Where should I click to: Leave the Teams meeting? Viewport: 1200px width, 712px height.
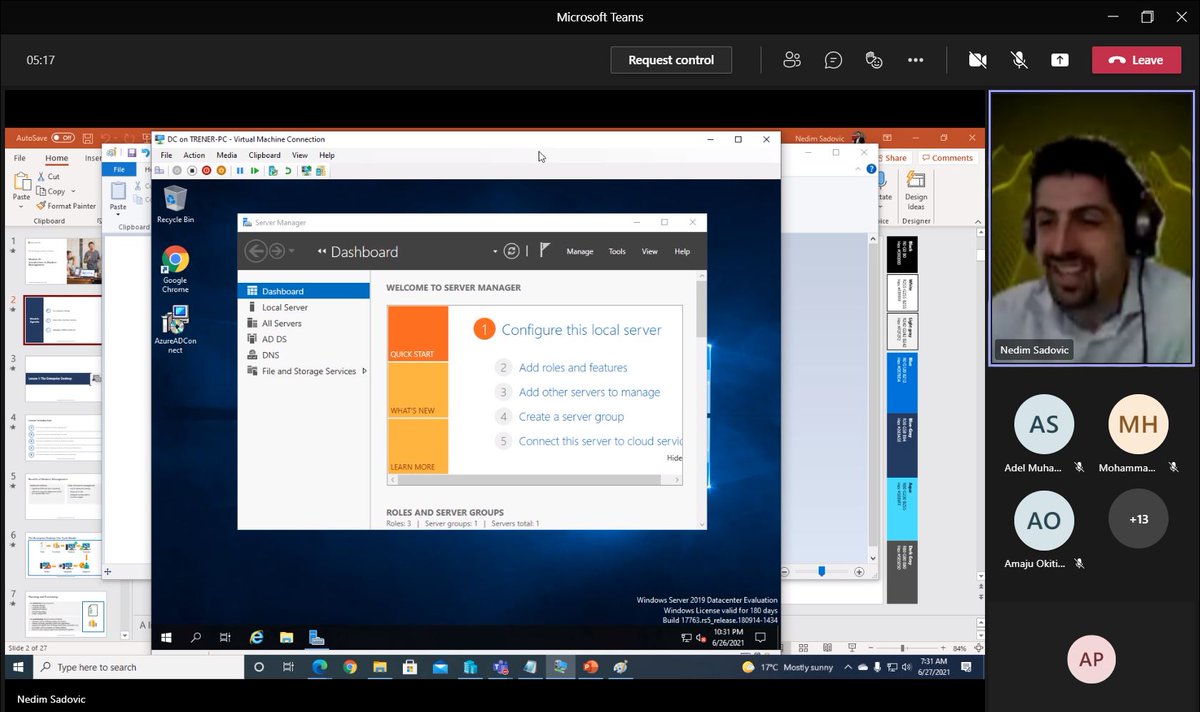pyautogui.click(x=1136, y=60)
